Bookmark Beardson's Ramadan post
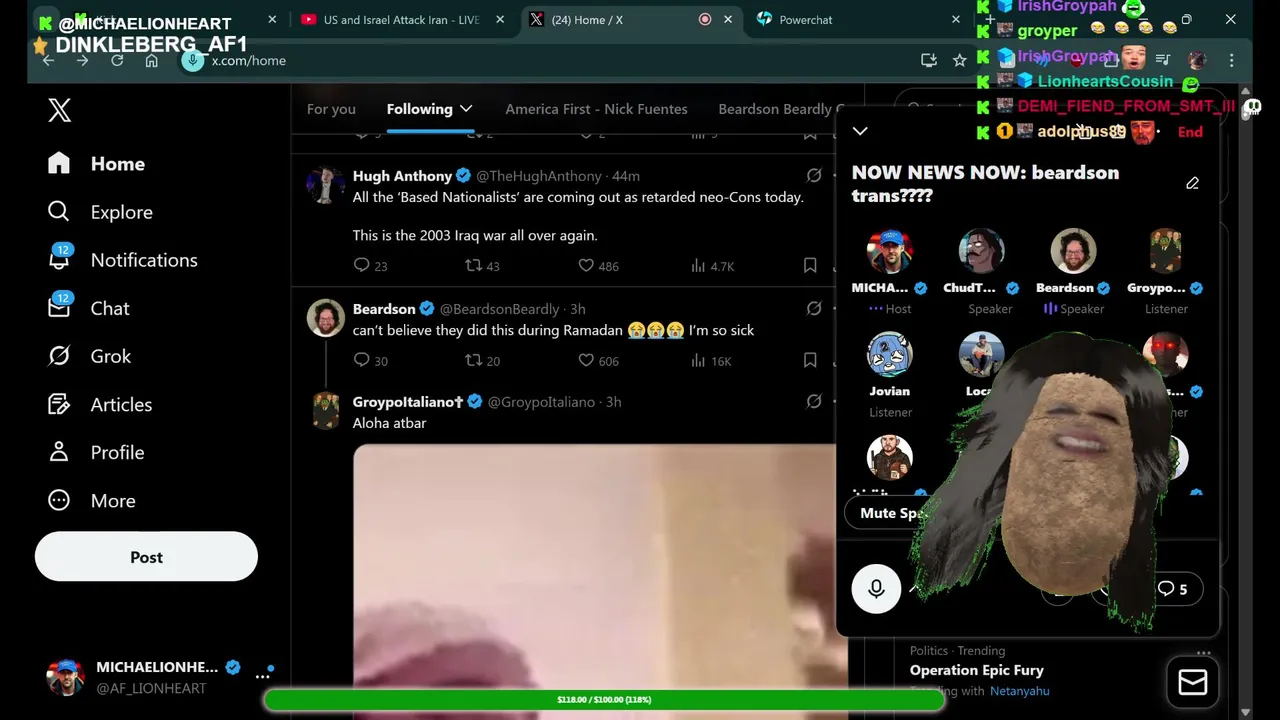Viewport: 1280px width, 720px height. (810, 360)
